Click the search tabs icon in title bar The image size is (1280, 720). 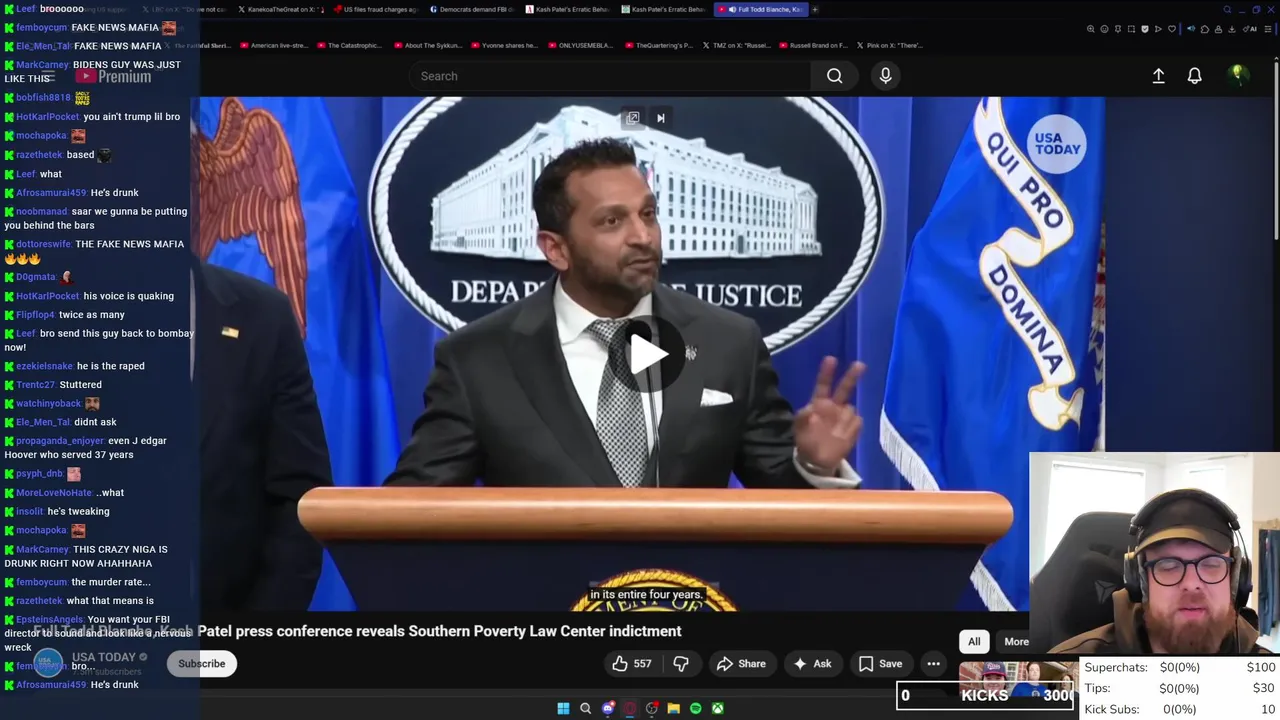[x=1227, y=9]
